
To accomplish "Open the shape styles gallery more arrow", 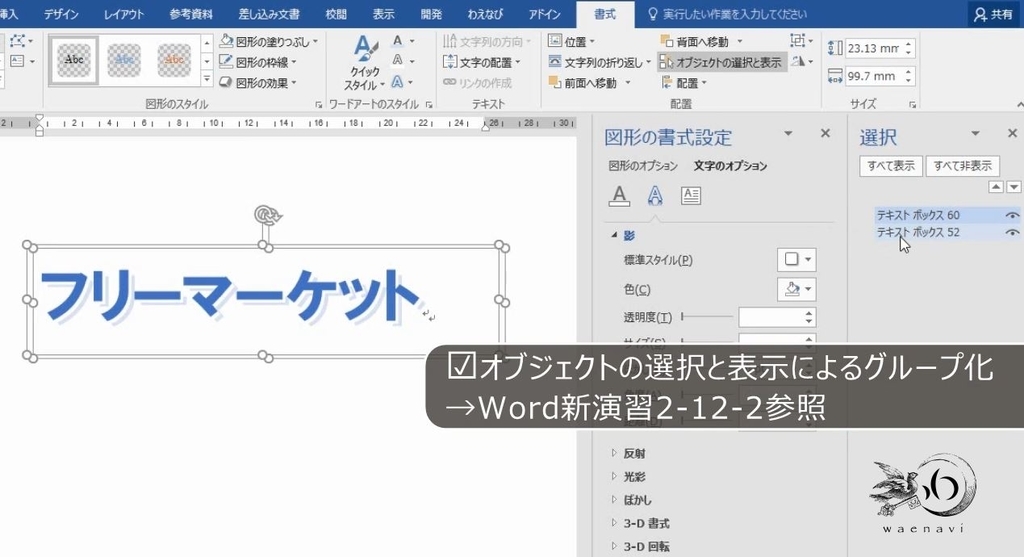I will click(x=207, y=80).
